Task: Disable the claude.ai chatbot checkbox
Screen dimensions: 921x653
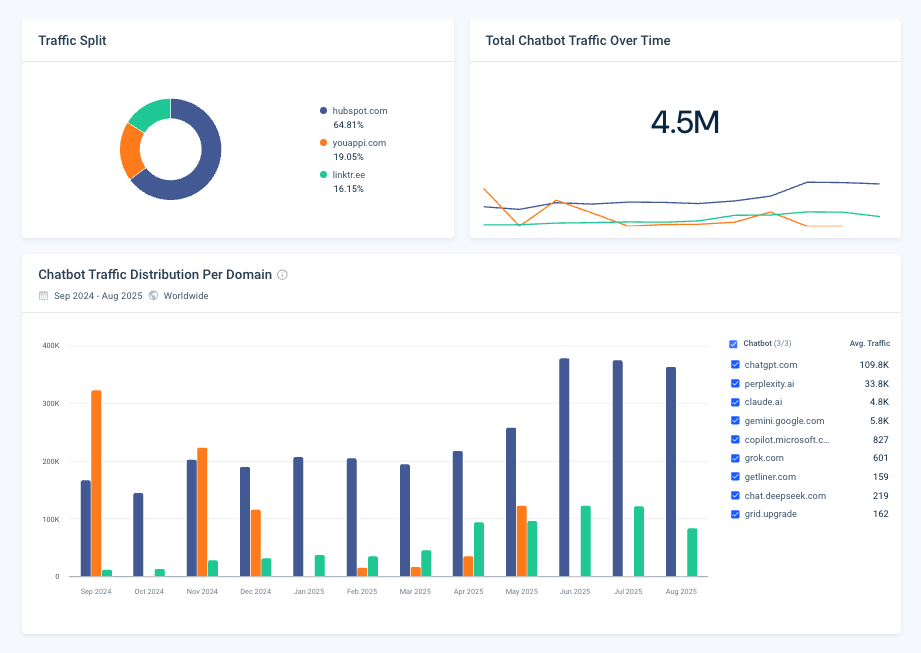Action: point(735,402)
